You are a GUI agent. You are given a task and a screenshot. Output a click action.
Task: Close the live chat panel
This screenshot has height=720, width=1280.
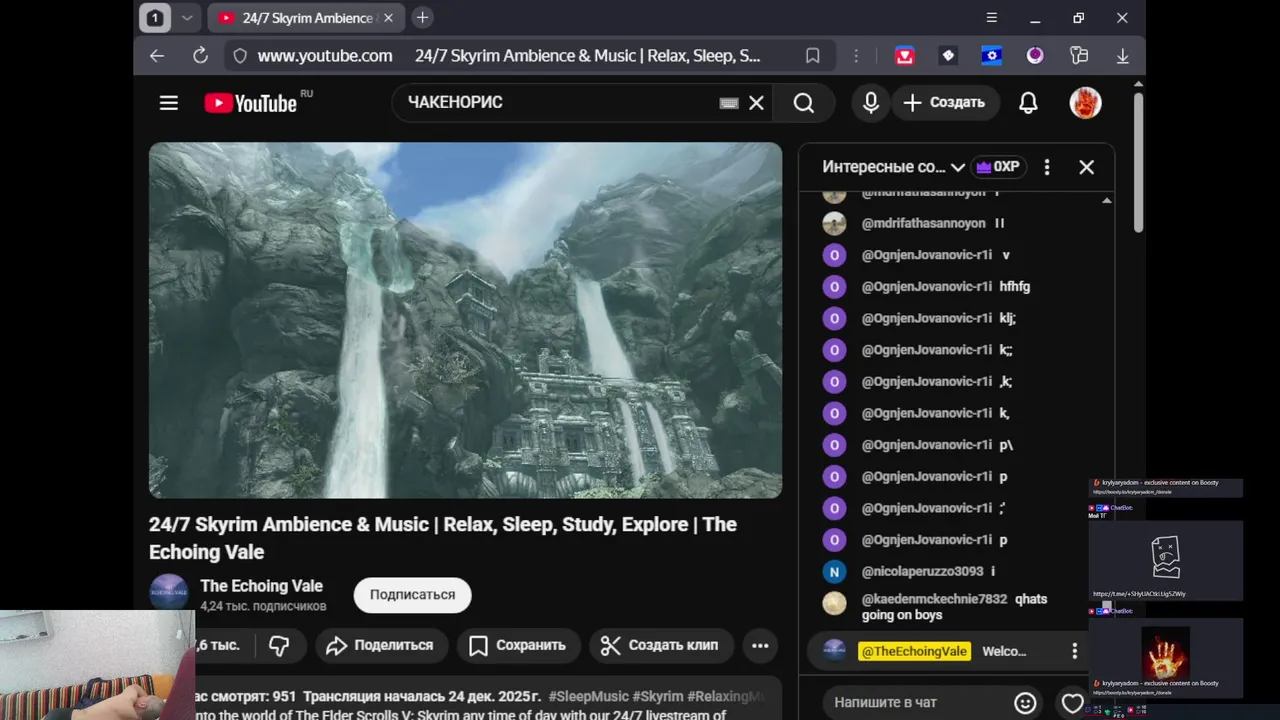tap(1087, 167)
